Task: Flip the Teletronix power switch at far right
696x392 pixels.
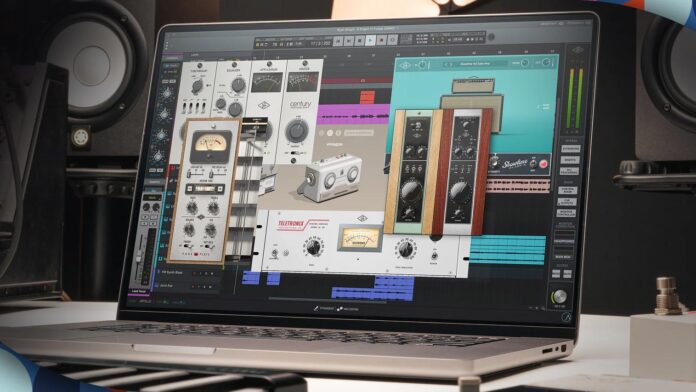Action: [434, 256]
